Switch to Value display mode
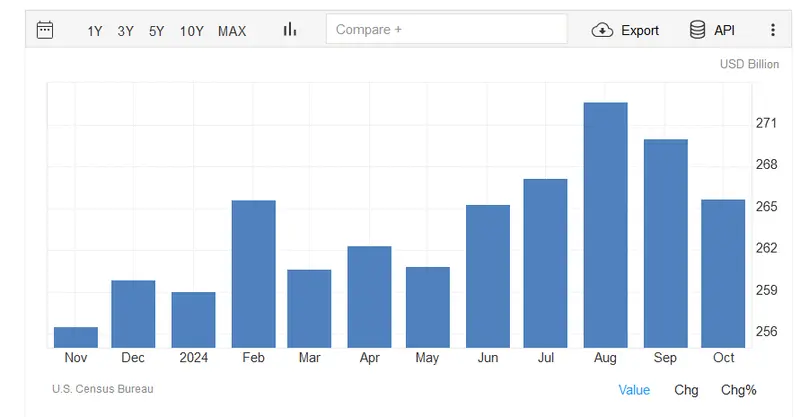800x417 pixels. pos(634,390)
